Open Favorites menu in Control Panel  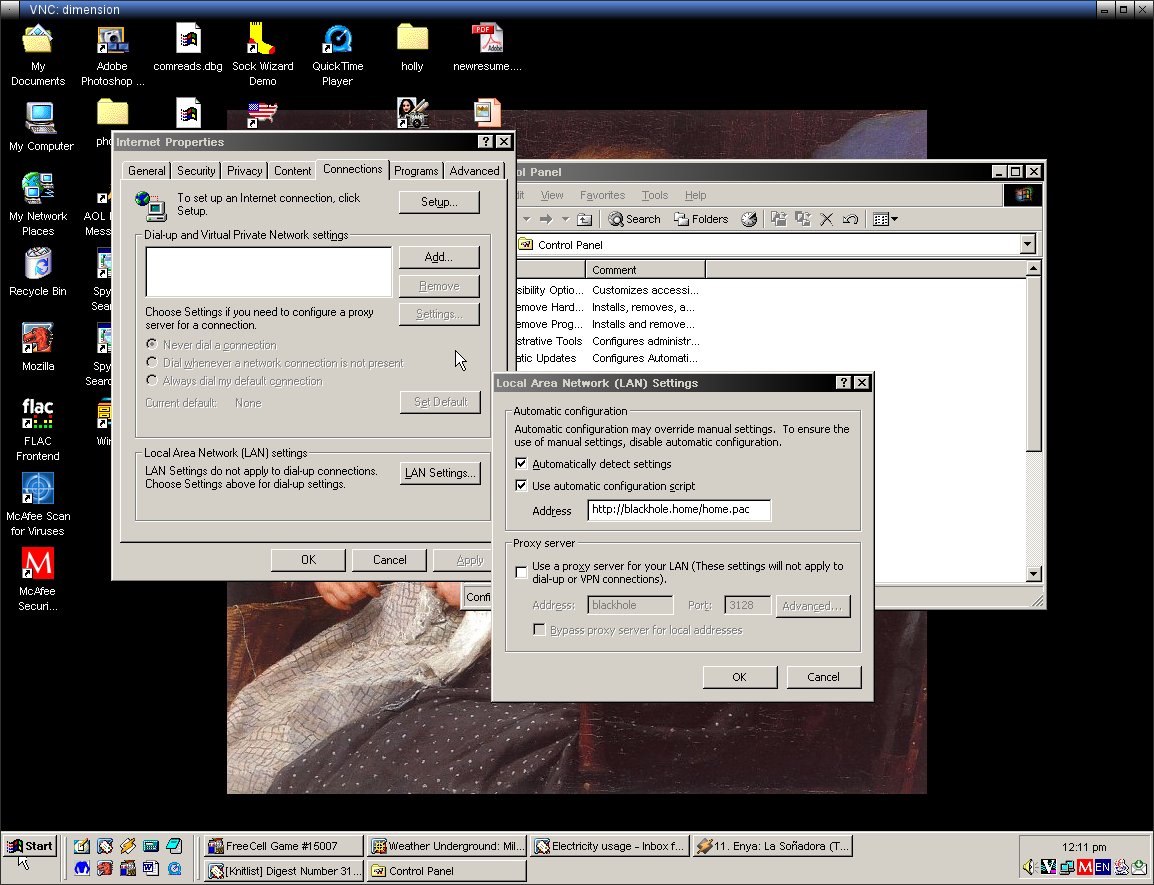click(x=602, y=195)
